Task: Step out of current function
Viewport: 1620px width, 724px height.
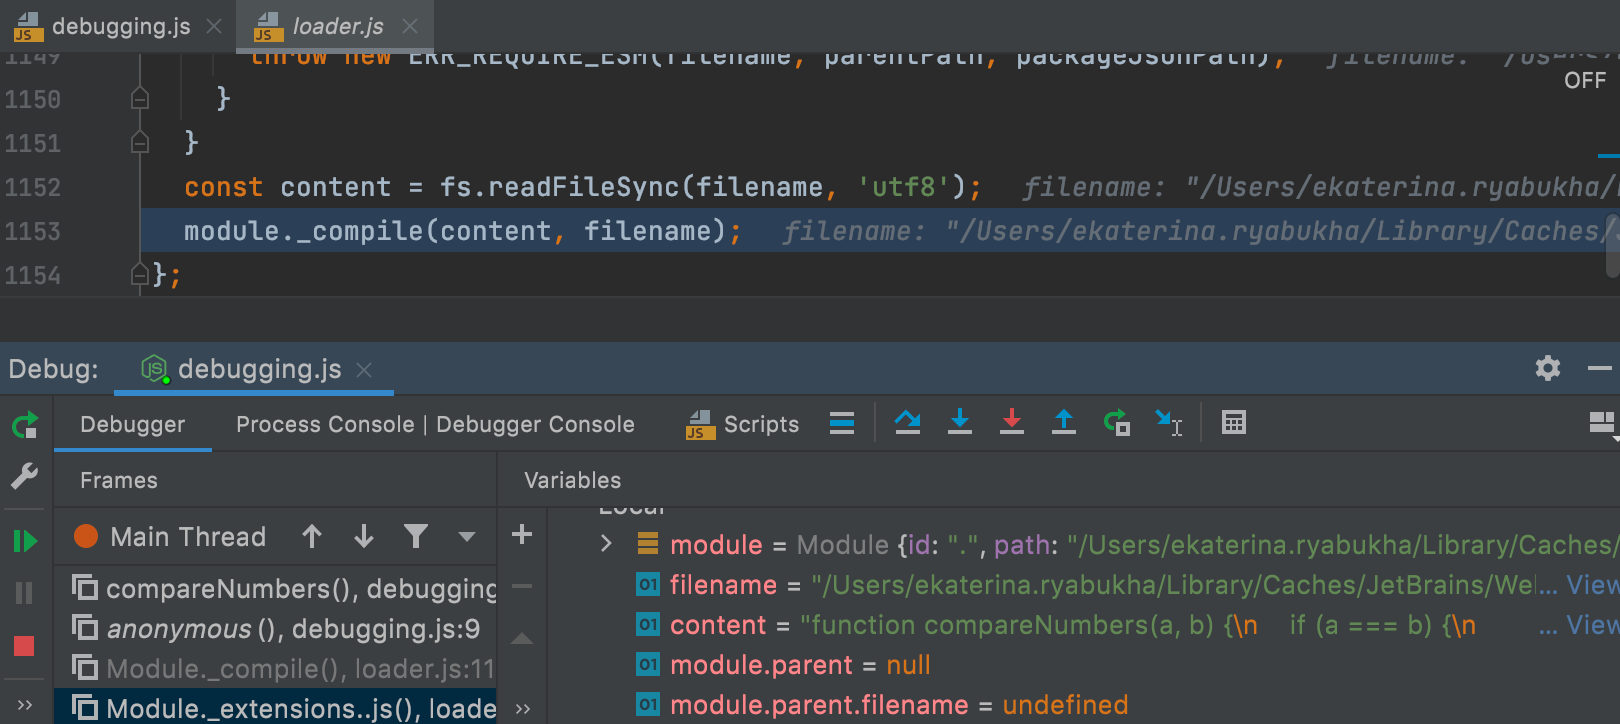Action: coord(1064,423)
